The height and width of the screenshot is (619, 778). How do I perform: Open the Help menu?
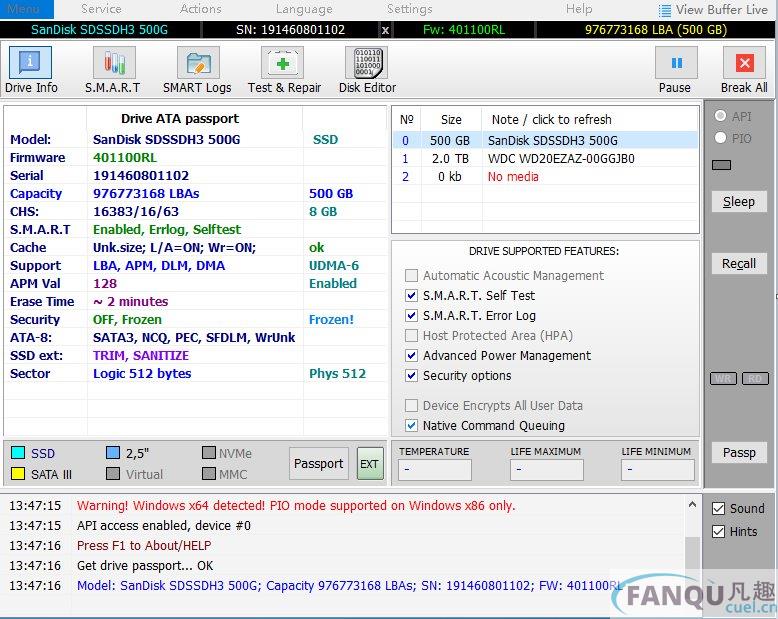[579, 9]
